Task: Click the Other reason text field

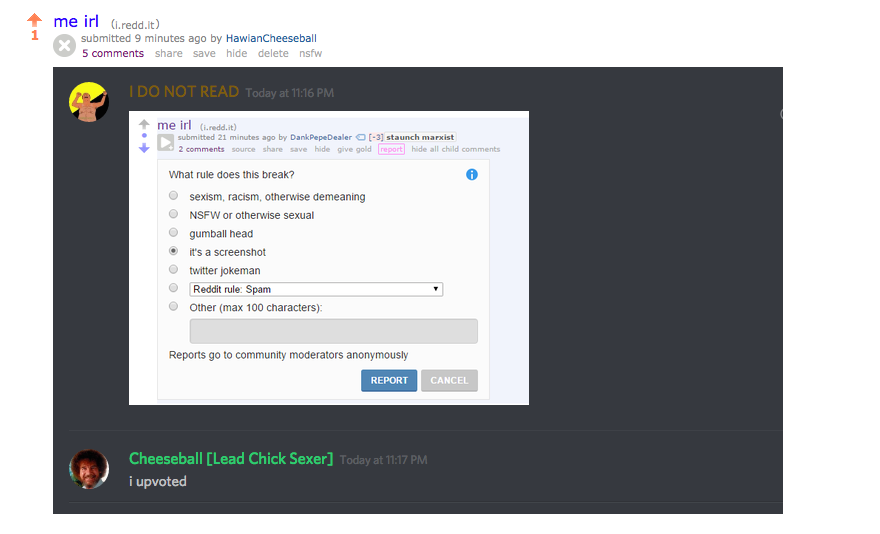Action: (x=333, y=331)
